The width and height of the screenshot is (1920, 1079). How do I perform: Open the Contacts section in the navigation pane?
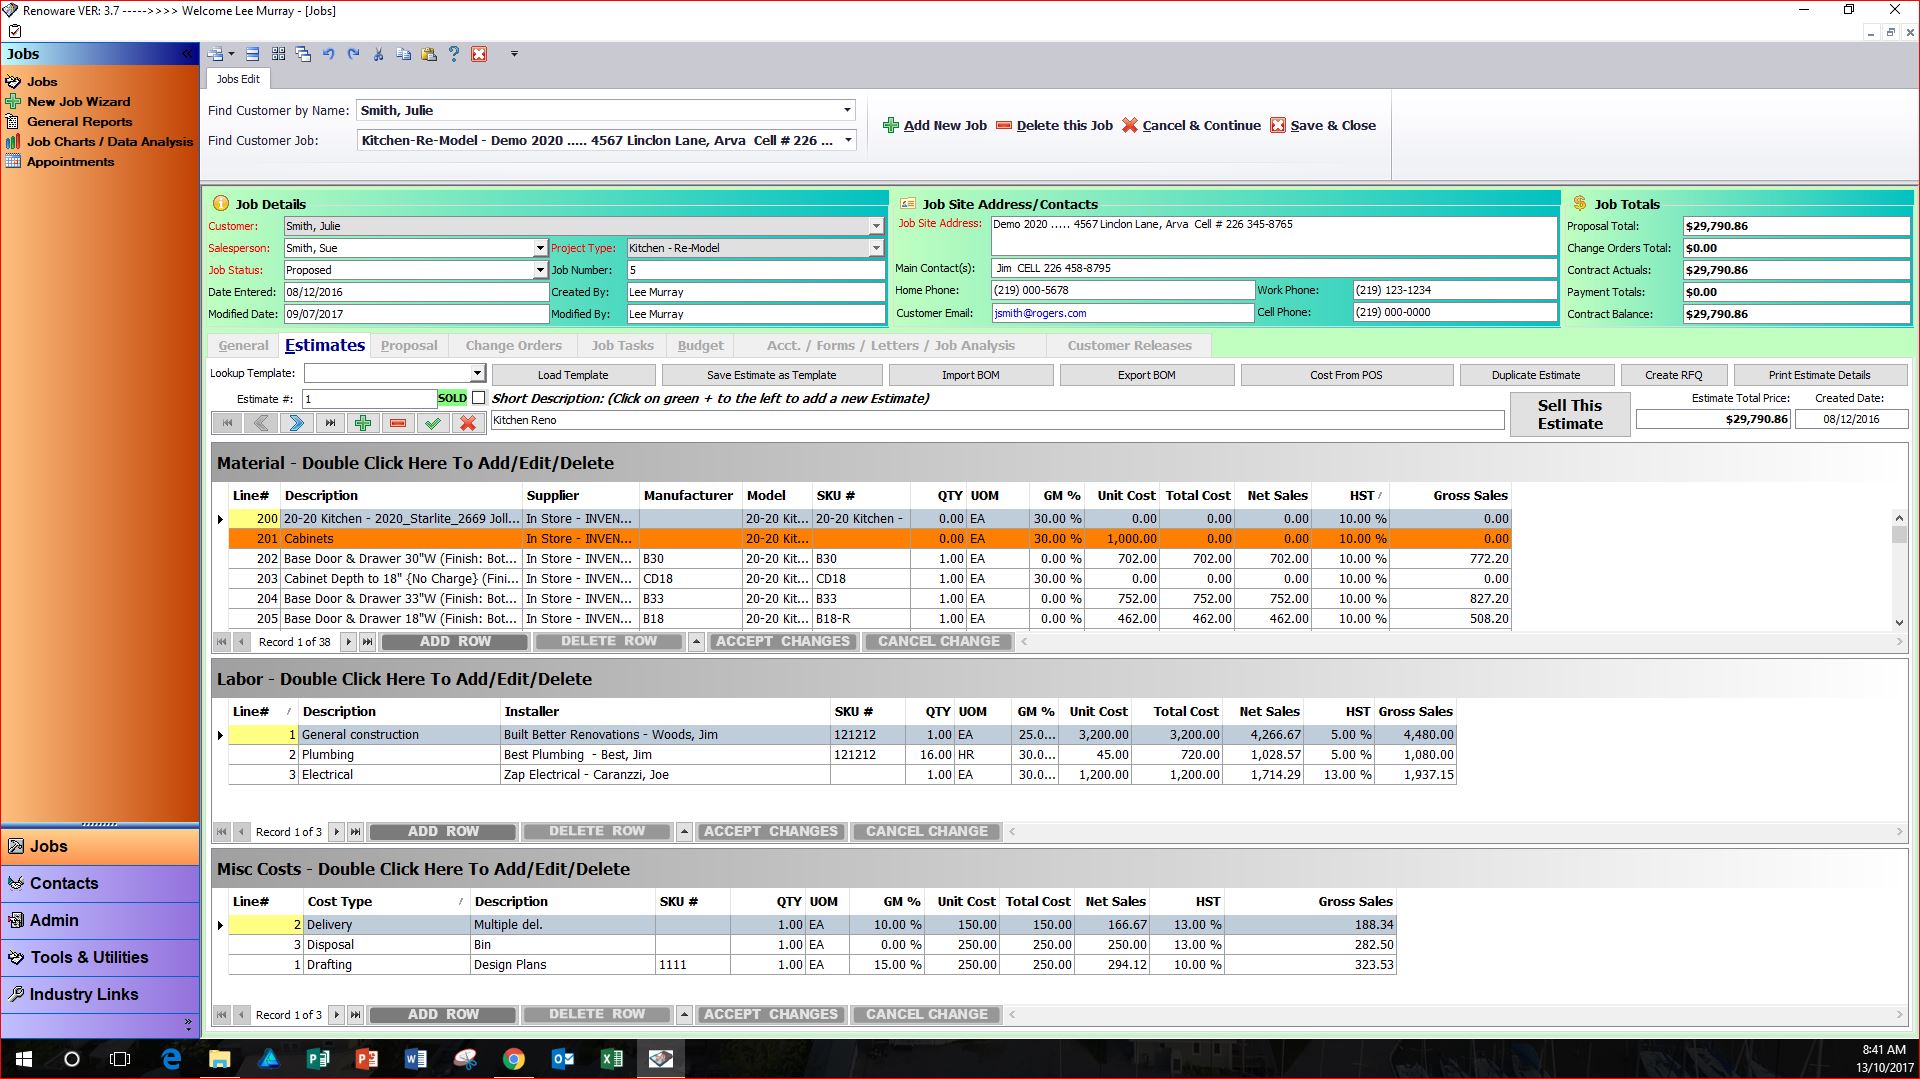tap(100, 884)
